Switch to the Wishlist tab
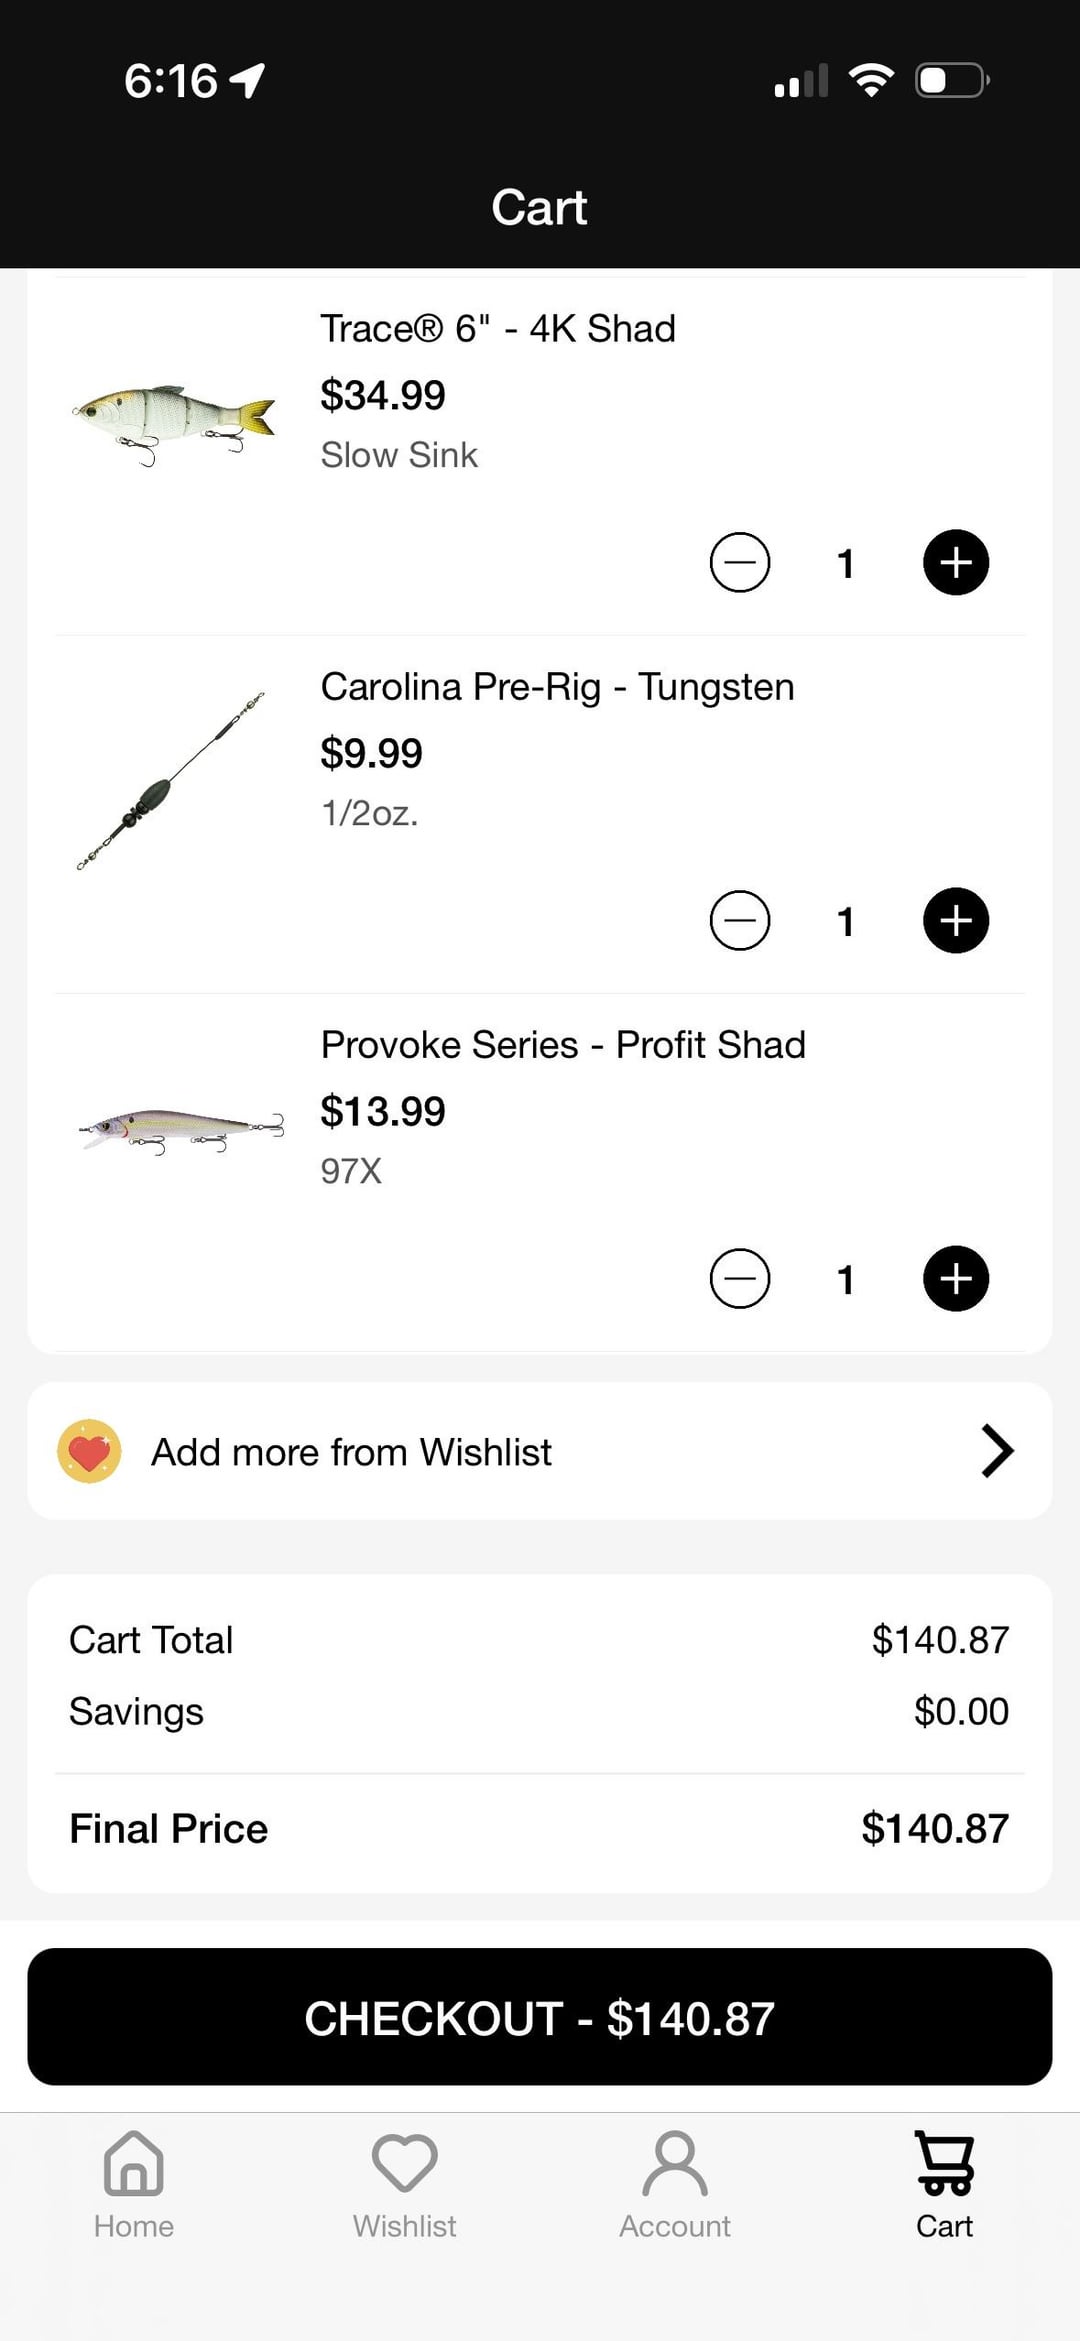This screenshot has width=1080, height=2341. coord(404,2184)
